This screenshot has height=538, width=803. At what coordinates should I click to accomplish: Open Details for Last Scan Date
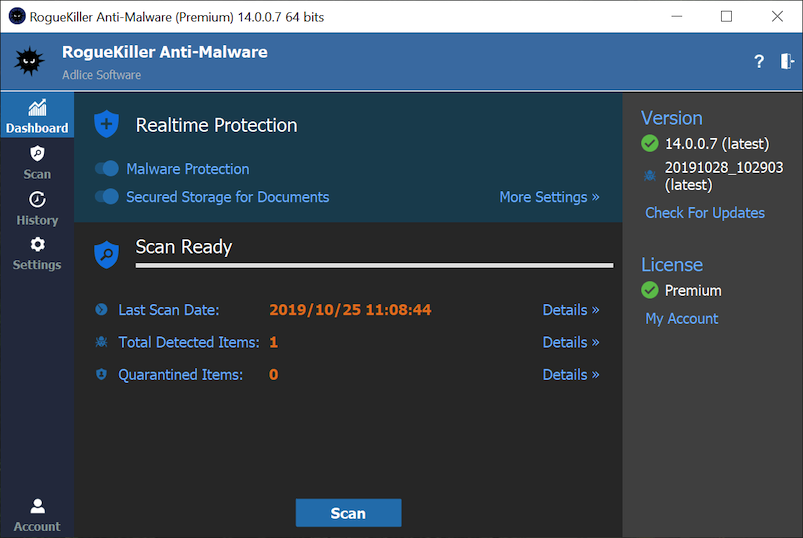pyautogui.click(x=571, y=310)
